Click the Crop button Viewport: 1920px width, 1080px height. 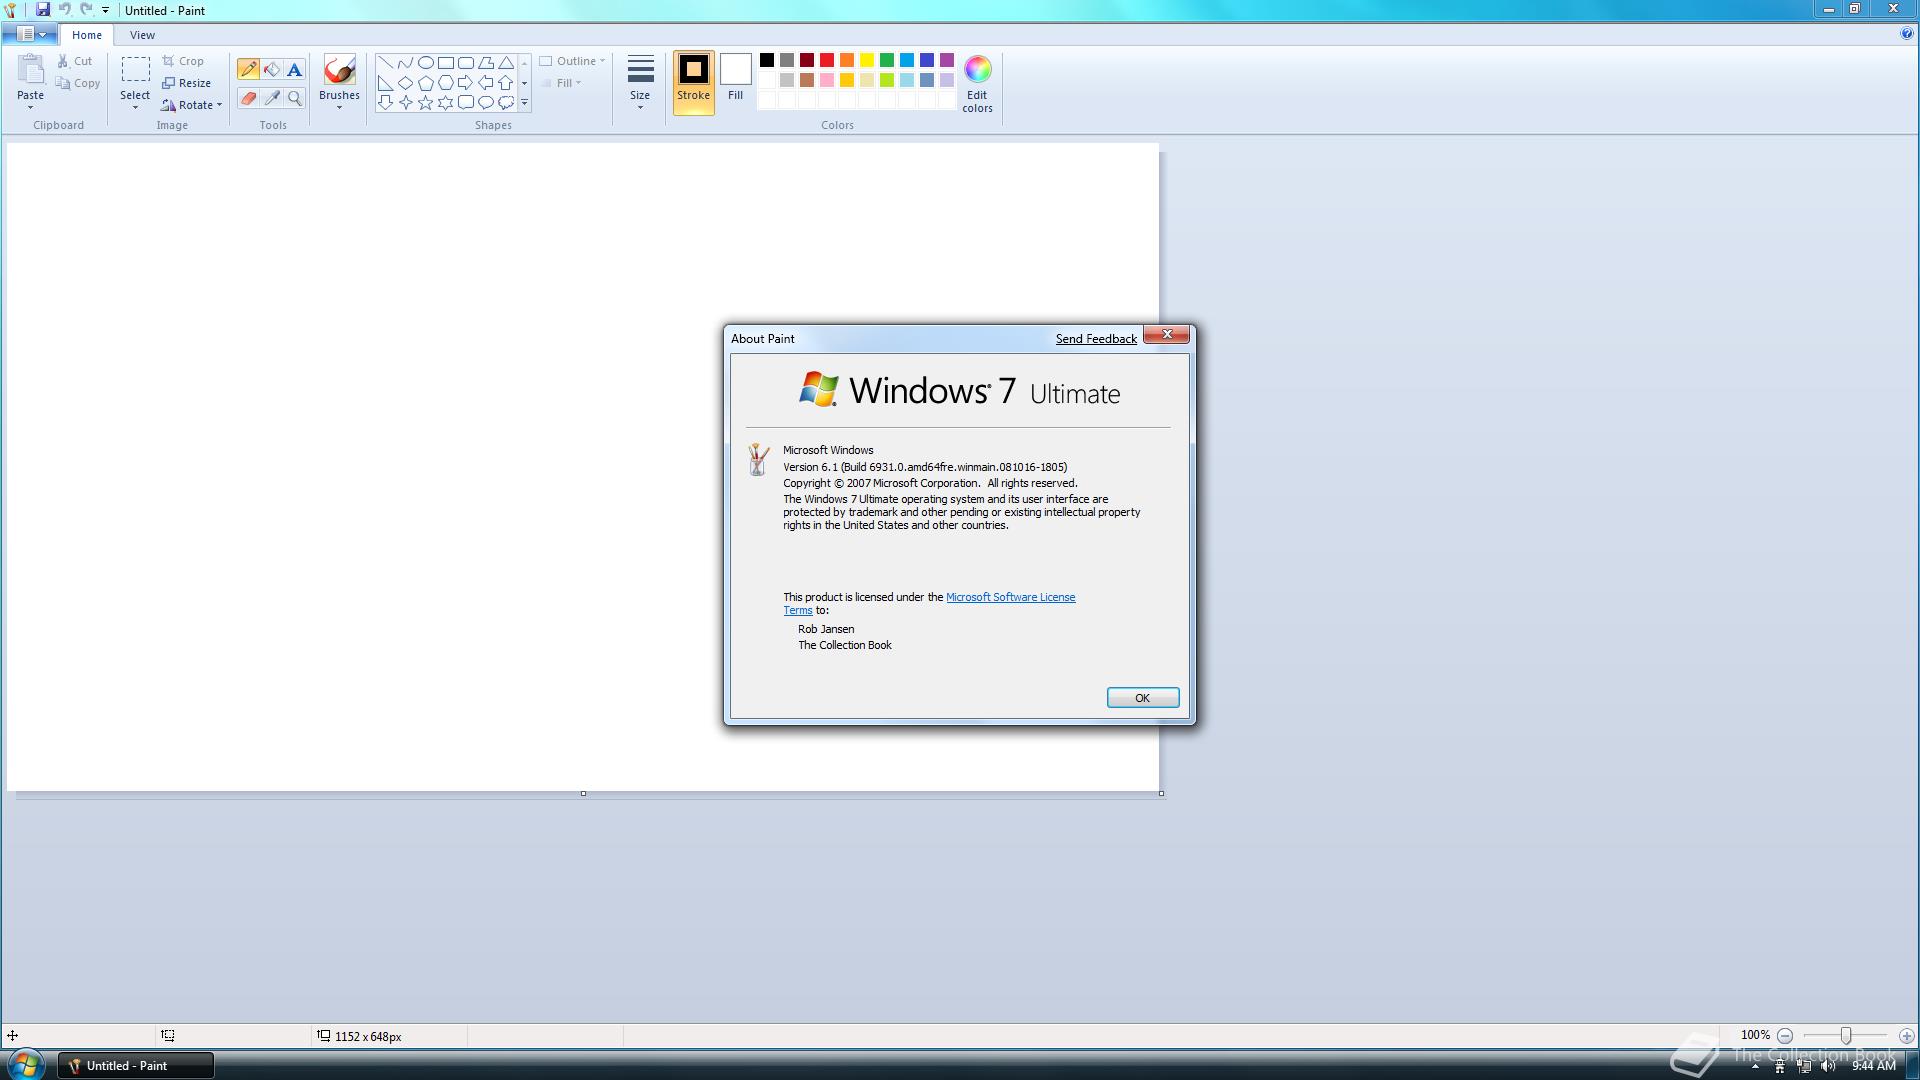coord(183,61)
